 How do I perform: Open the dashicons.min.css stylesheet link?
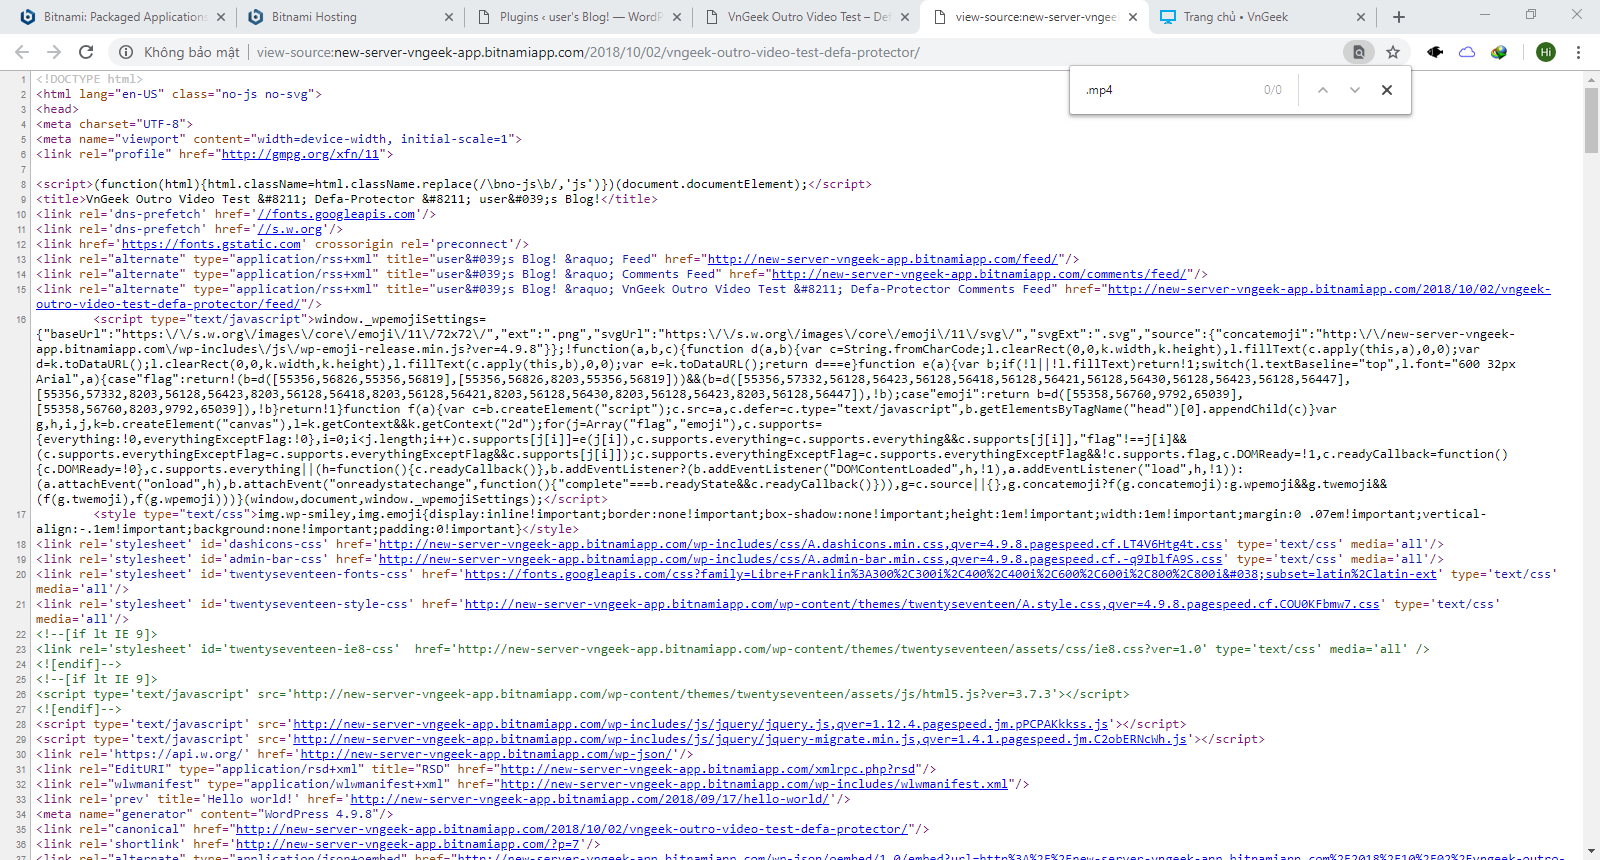[800, 544]
